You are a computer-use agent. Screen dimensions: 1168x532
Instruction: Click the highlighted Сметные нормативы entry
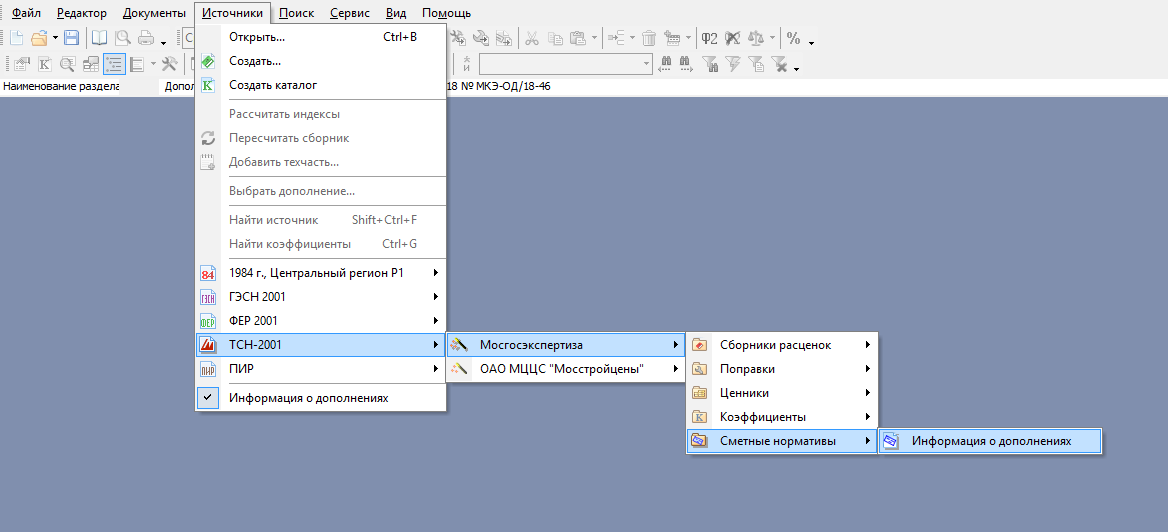pos(782,441)
